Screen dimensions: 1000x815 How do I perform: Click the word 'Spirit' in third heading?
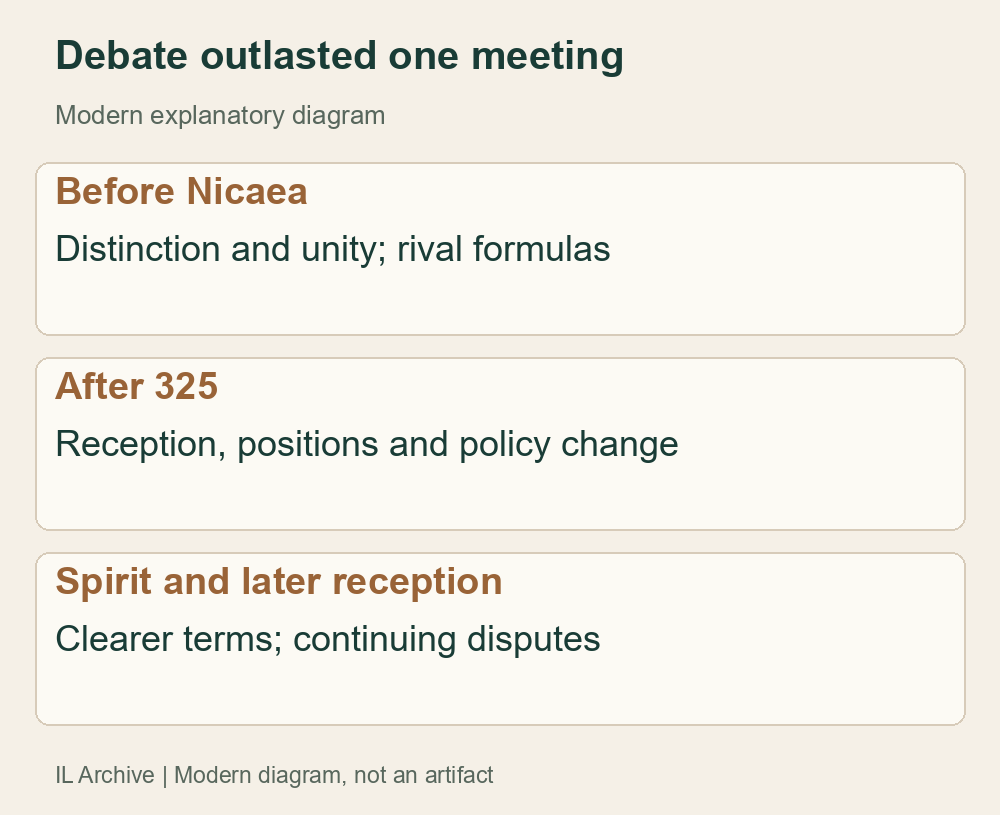[x=104, y=582]
